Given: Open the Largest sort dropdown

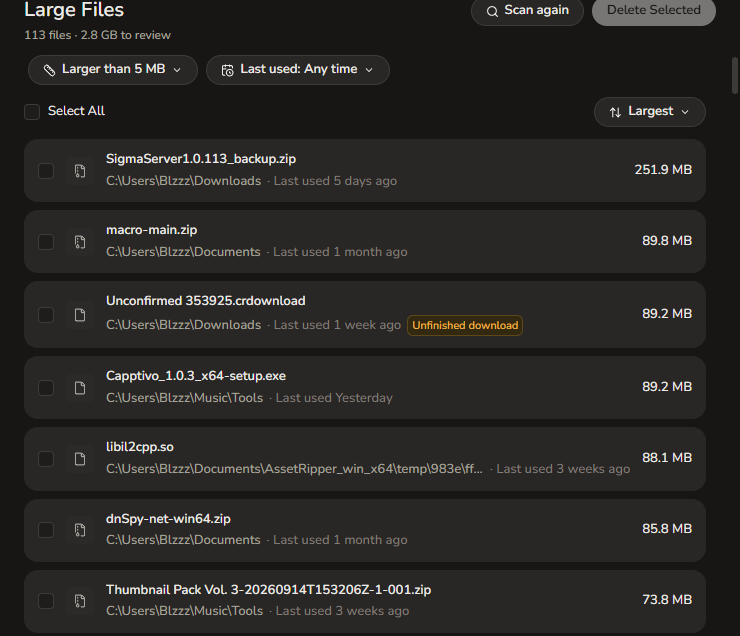Looking at the screenshot, I should point(650,112).
